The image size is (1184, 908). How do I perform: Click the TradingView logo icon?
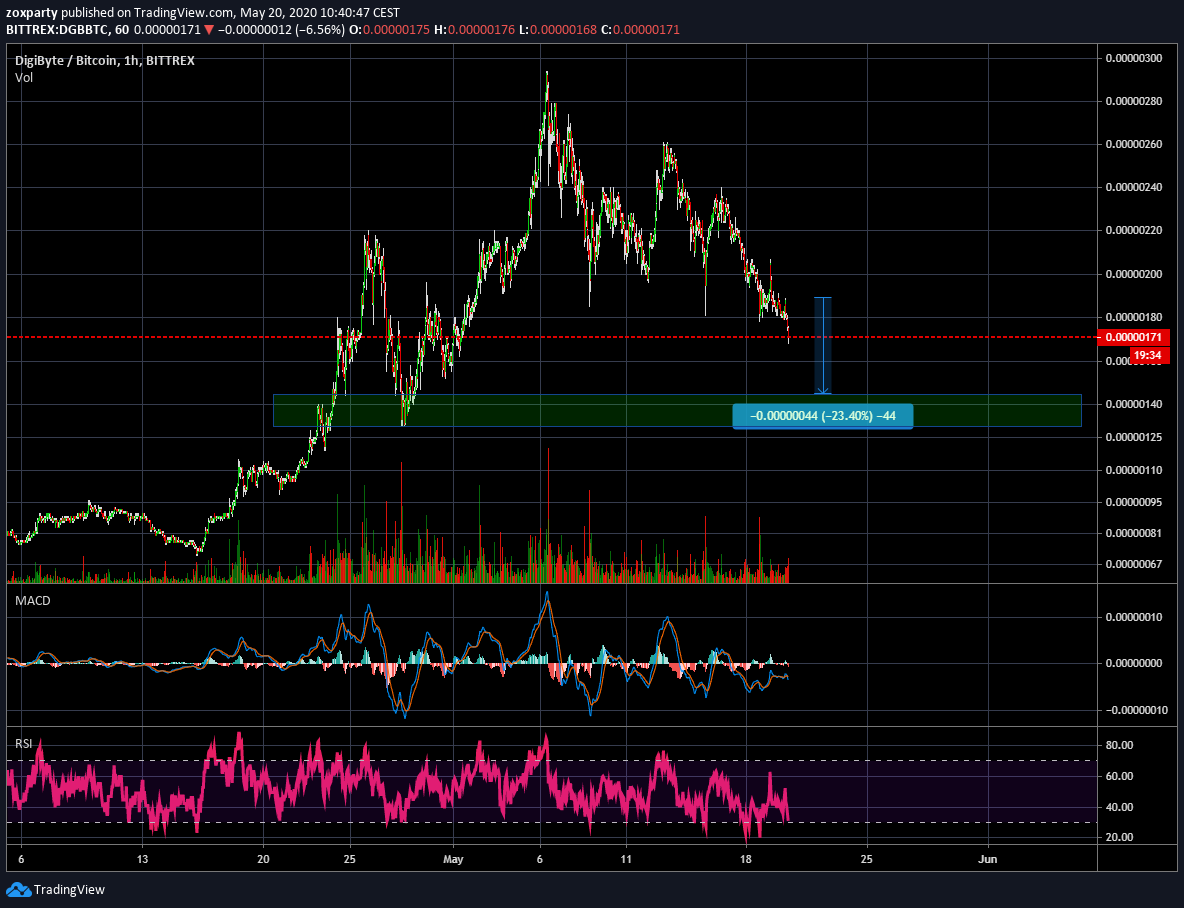[18, 889]
